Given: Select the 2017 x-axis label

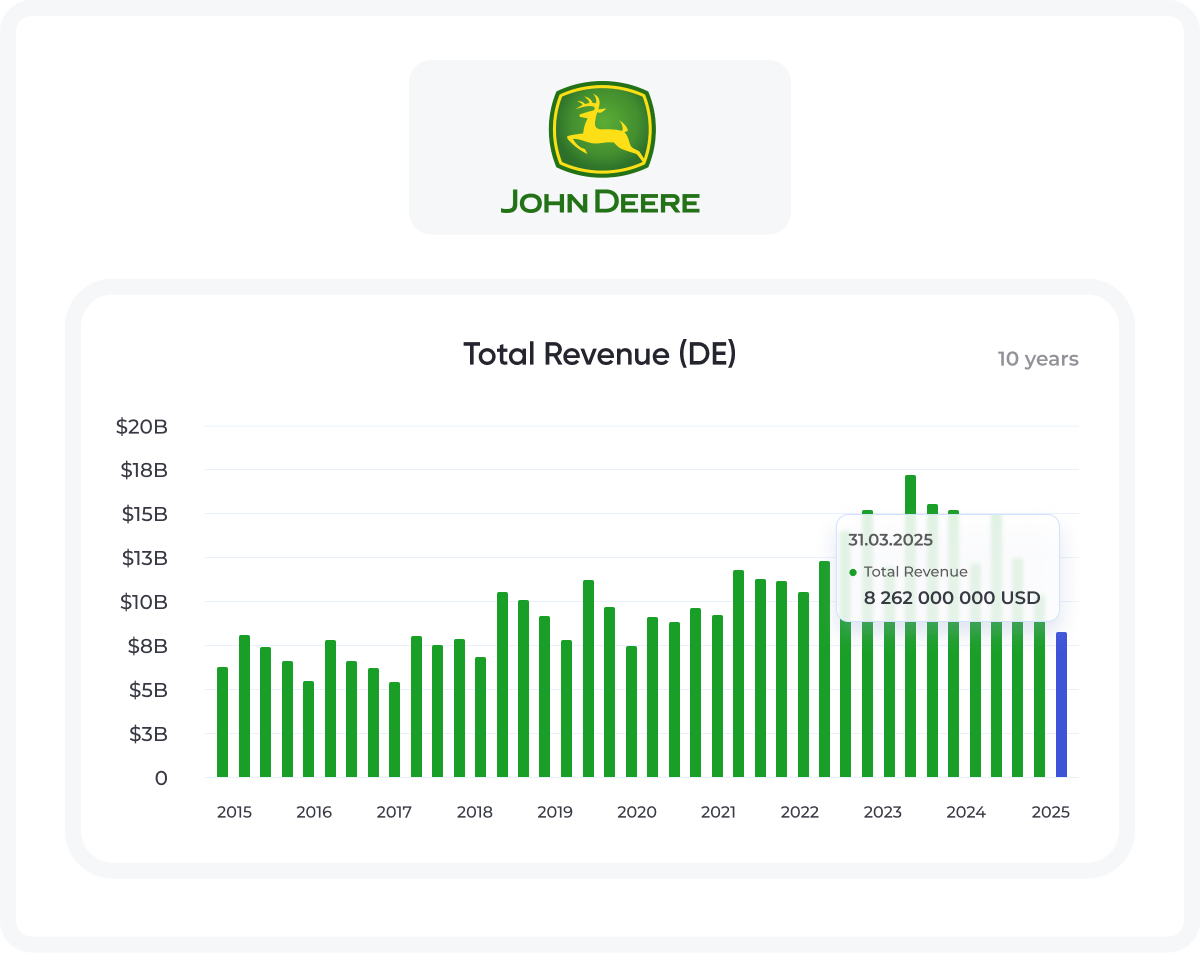Looking at the screenshot, I should (x=394, y=812).
